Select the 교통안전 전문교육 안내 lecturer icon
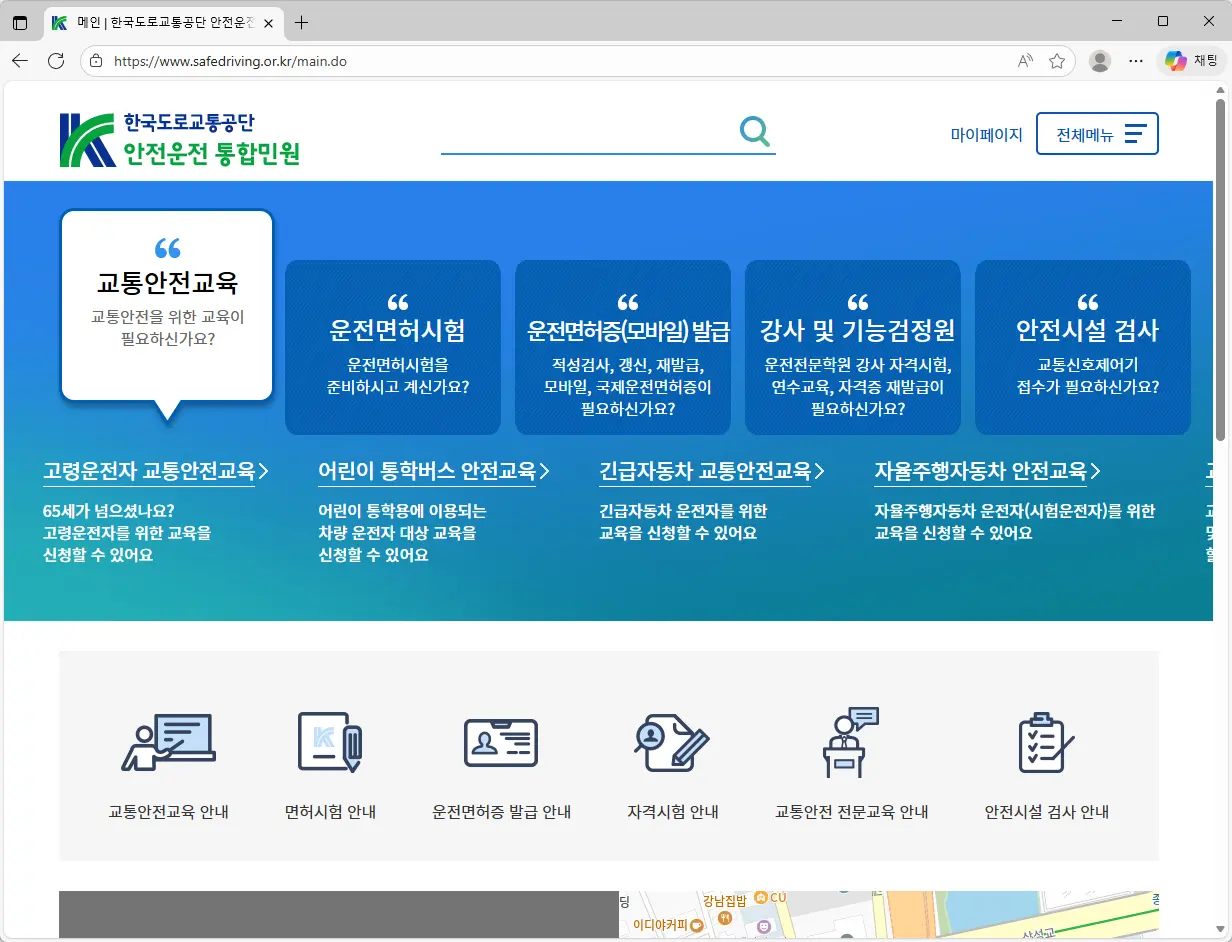 [851, 742]
